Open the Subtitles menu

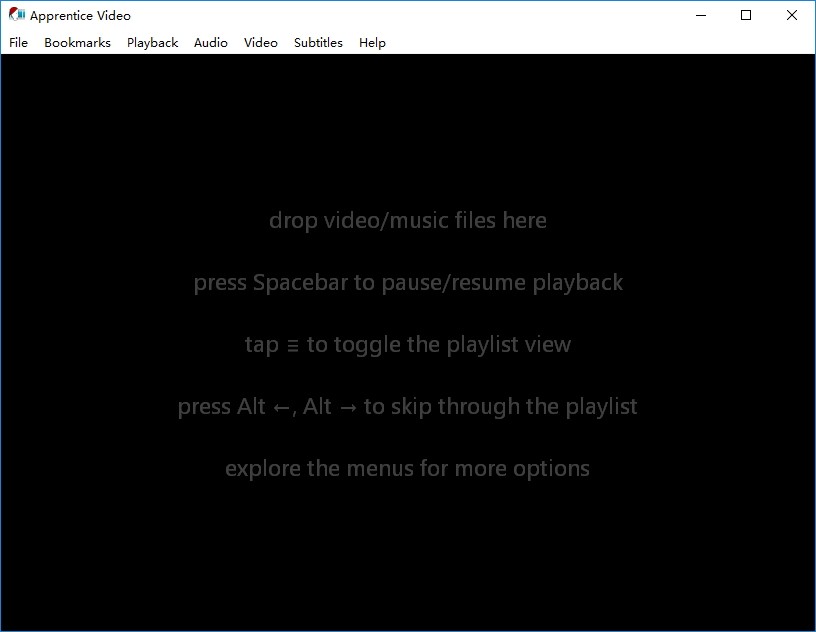[x=318, y=43]
